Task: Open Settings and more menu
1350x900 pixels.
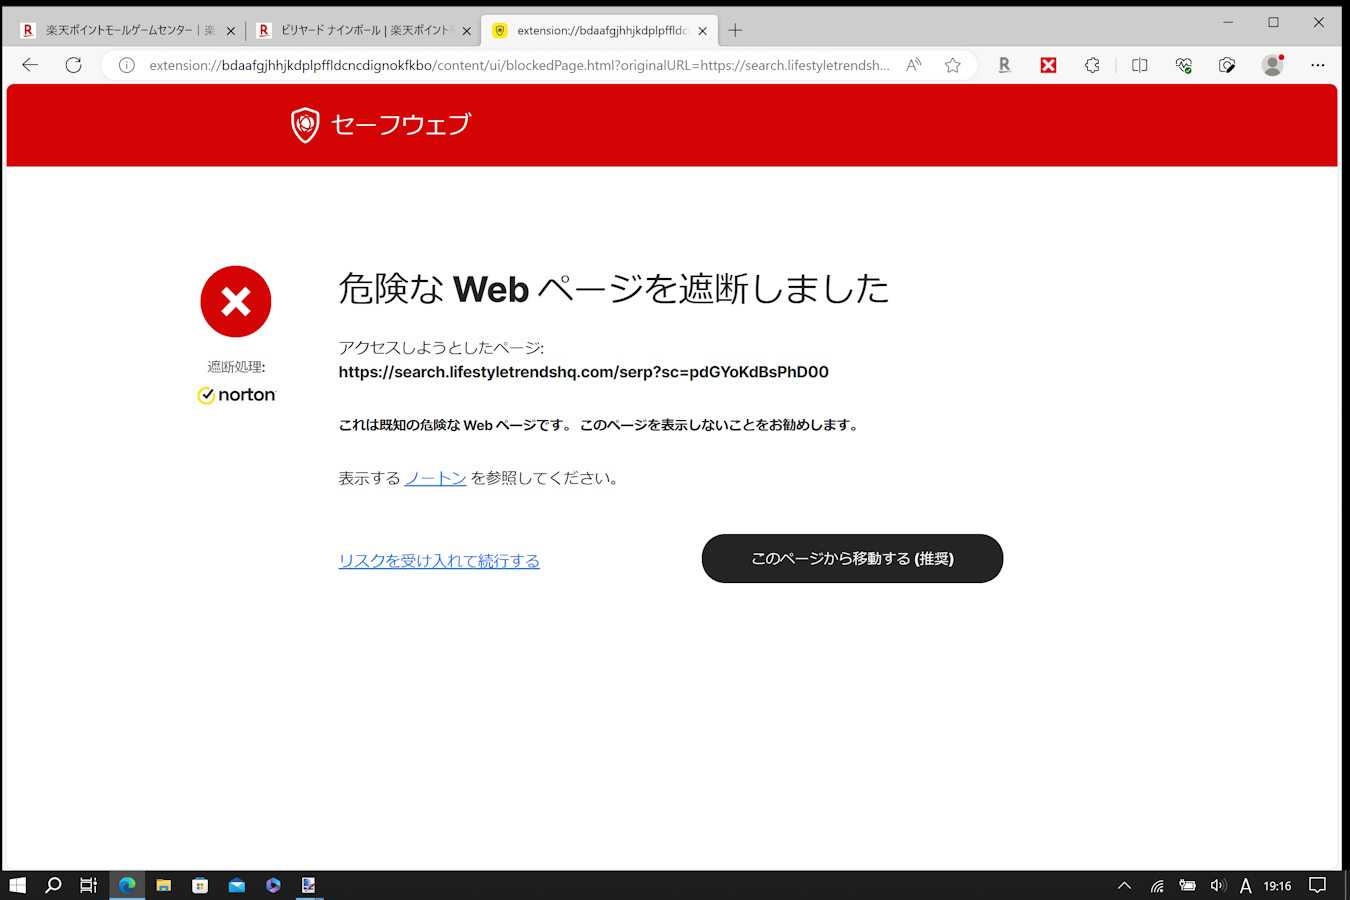Action: [1318, 65]
